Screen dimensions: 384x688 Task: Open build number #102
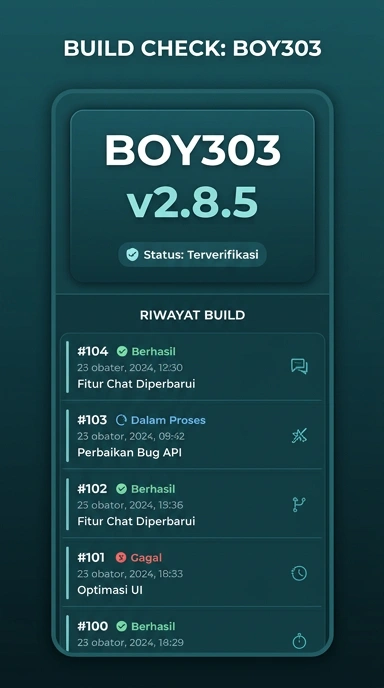click(92, 489)
